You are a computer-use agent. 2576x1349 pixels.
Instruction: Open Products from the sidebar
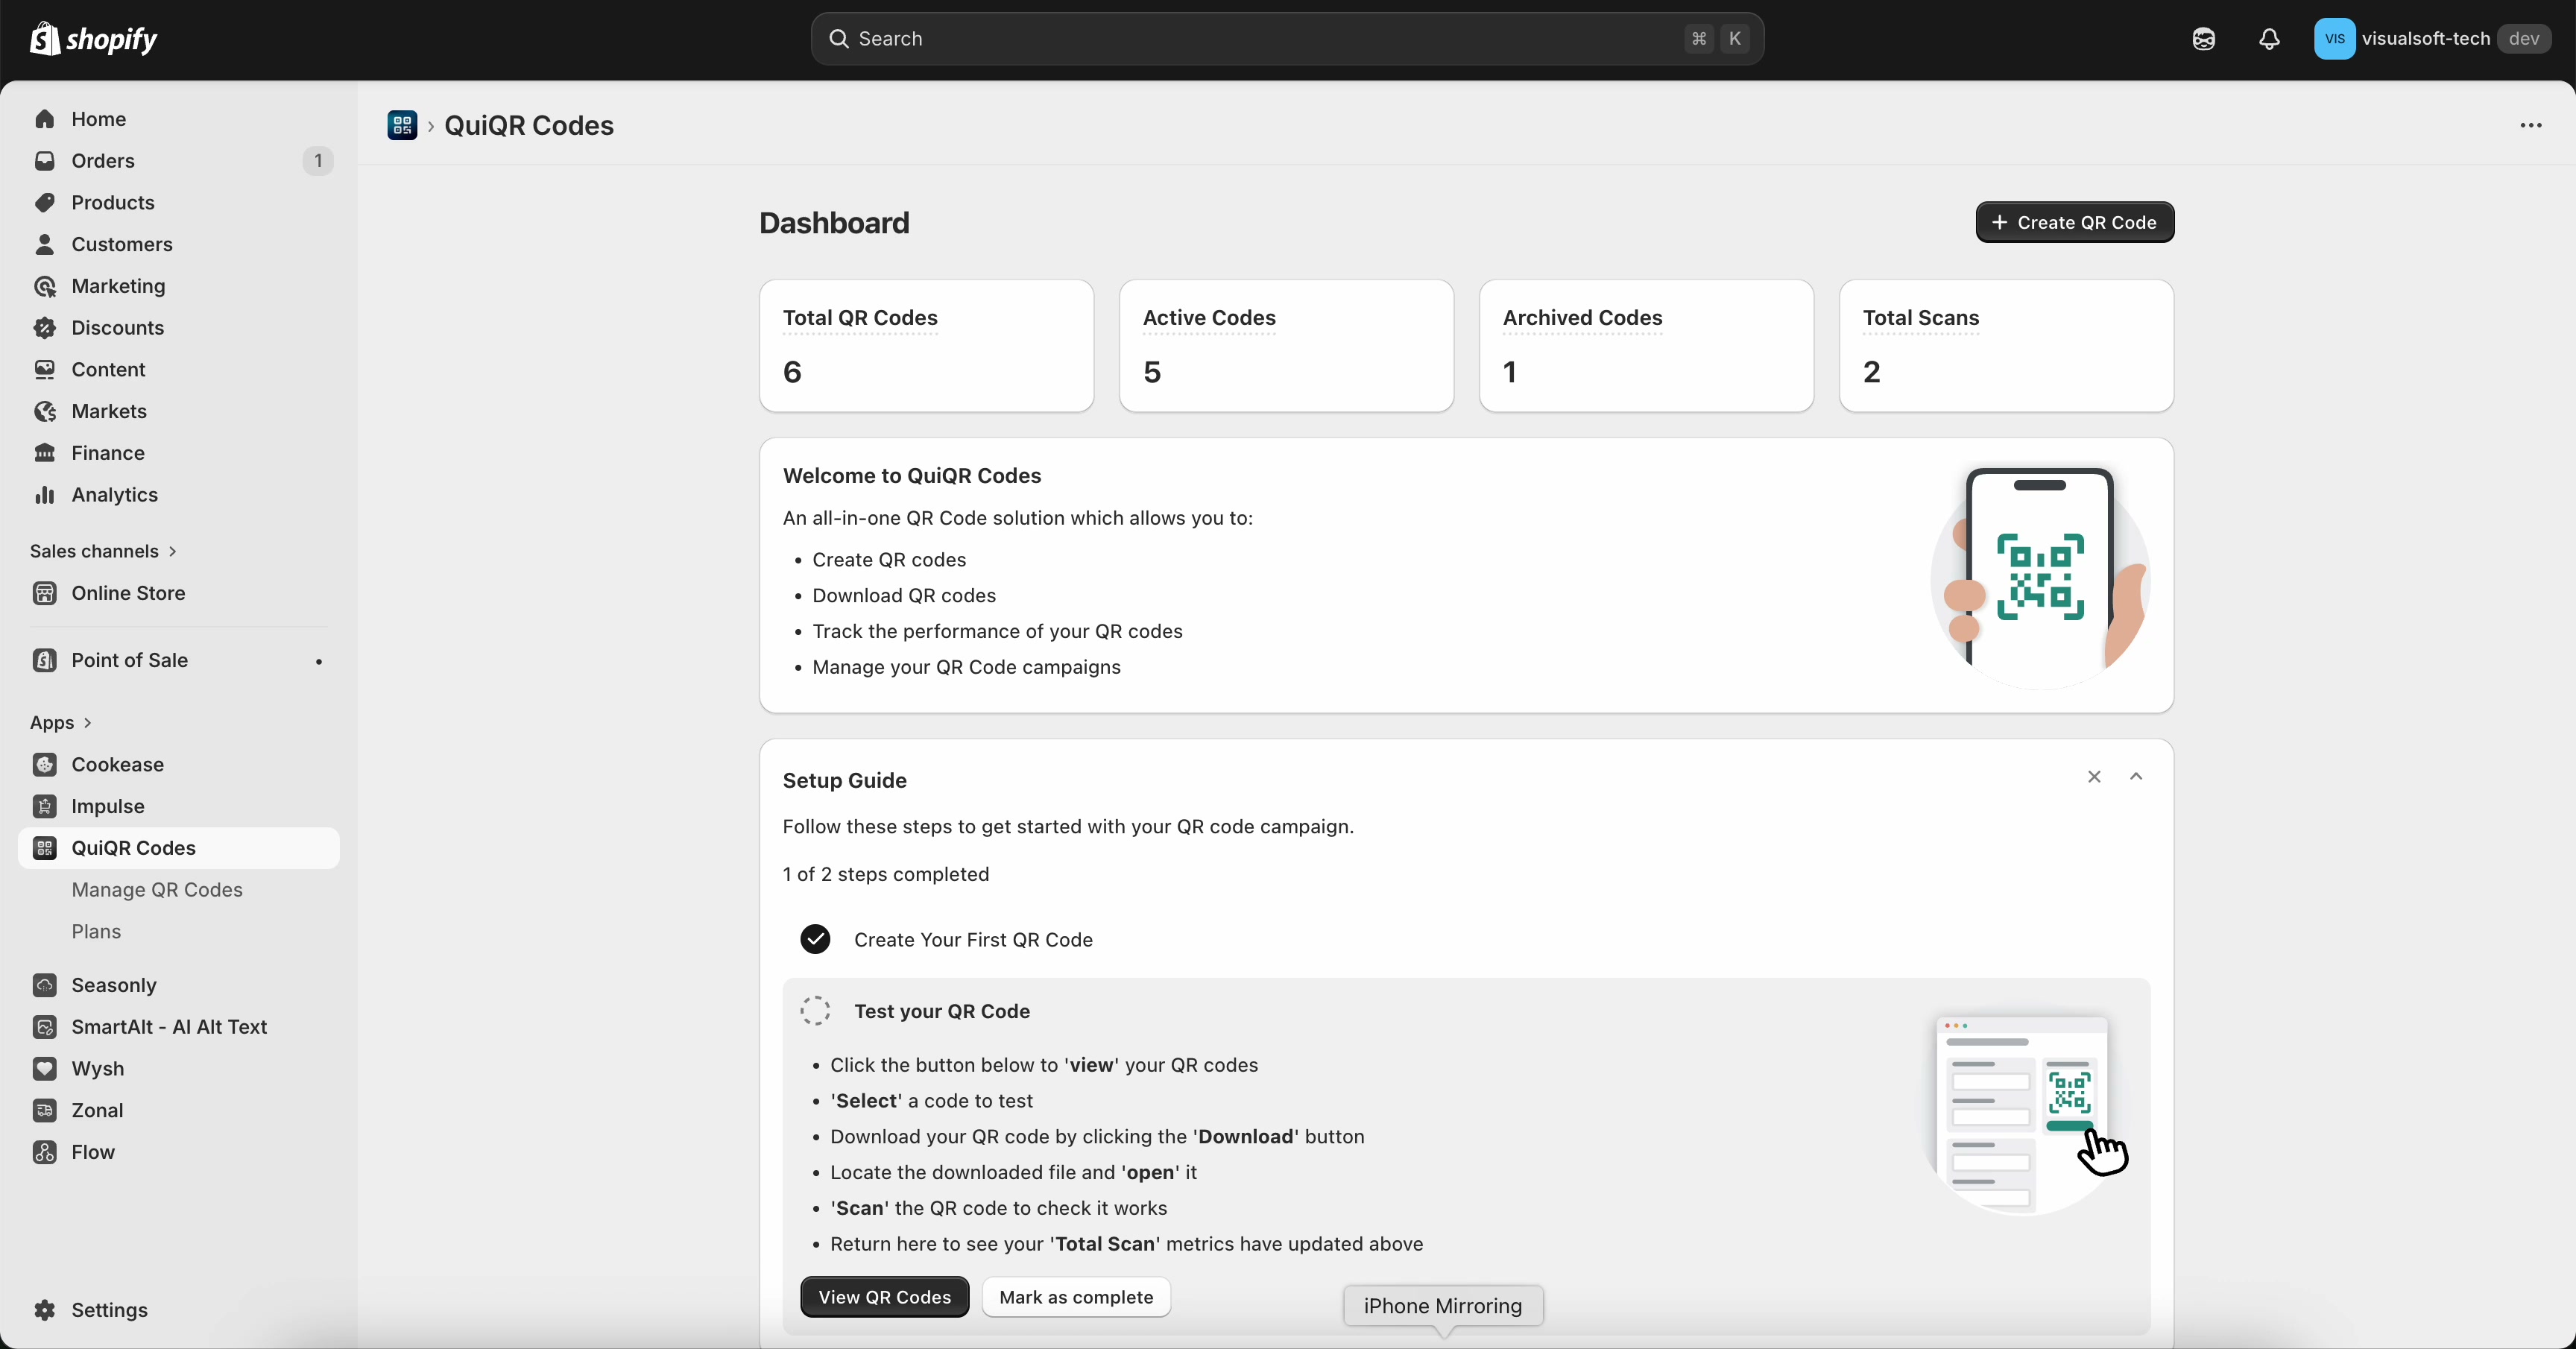pyautogui.click(x=113, y=202)
